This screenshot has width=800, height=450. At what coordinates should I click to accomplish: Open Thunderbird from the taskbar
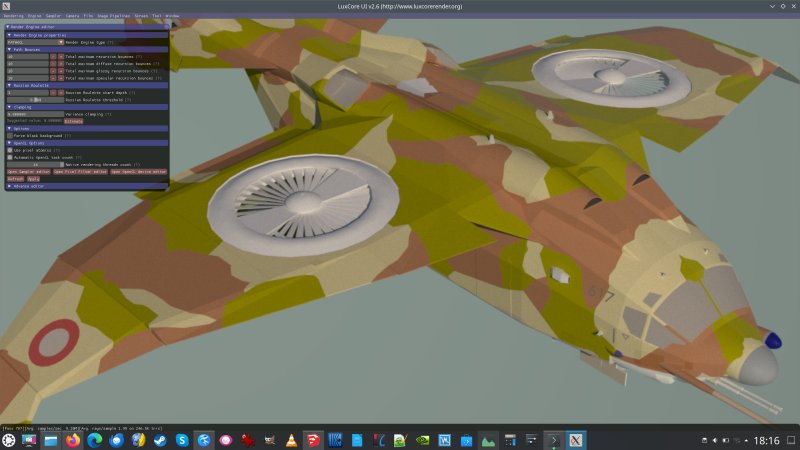point(116,440)
